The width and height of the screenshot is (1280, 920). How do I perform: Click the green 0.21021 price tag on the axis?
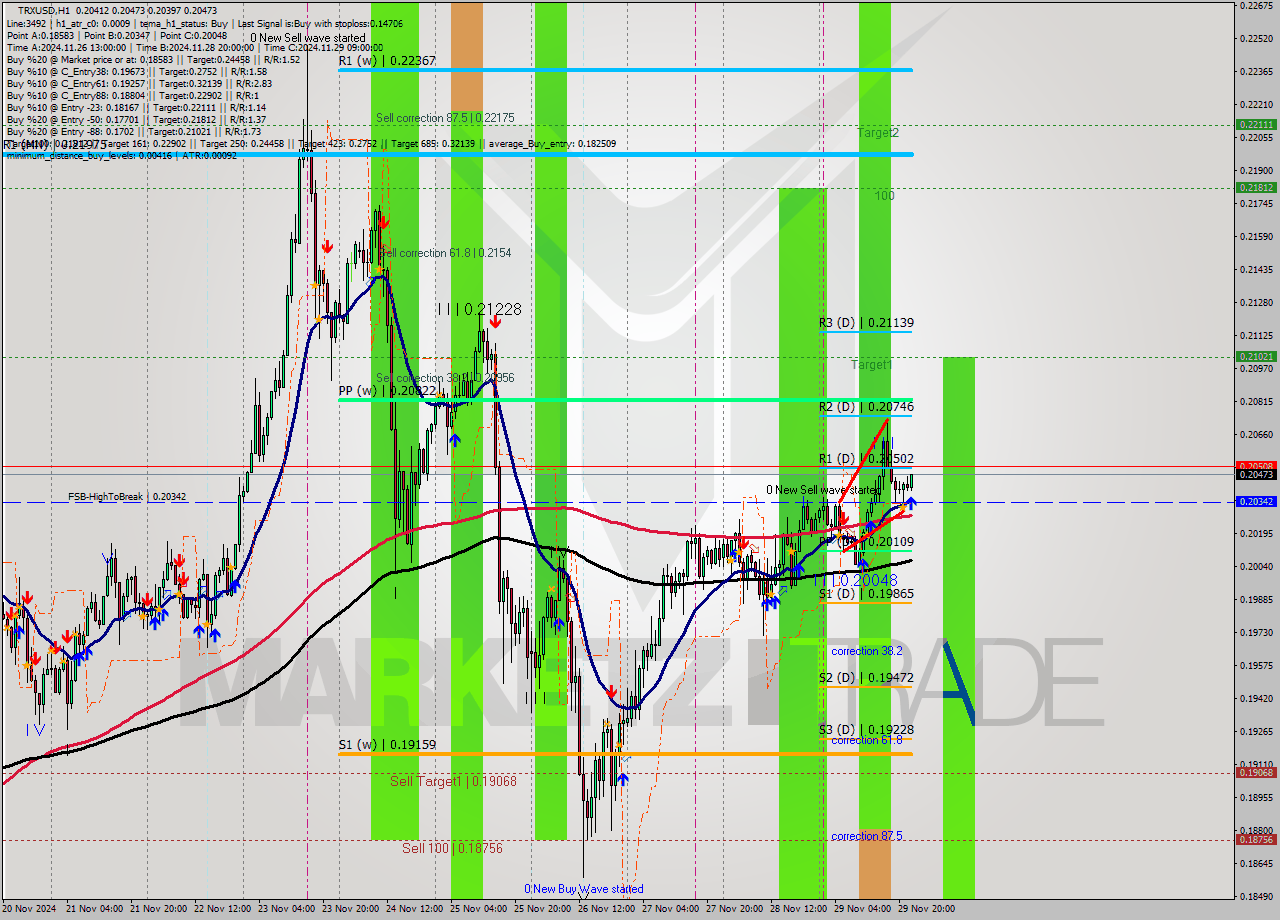coord(1258,357)
